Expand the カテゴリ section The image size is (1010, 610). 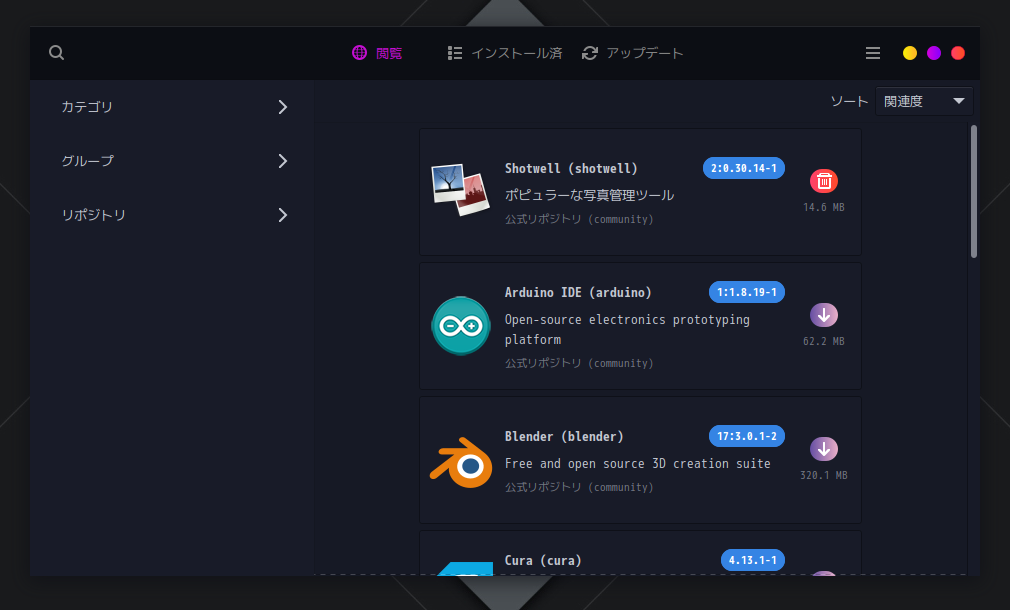[x=173, y=107]
